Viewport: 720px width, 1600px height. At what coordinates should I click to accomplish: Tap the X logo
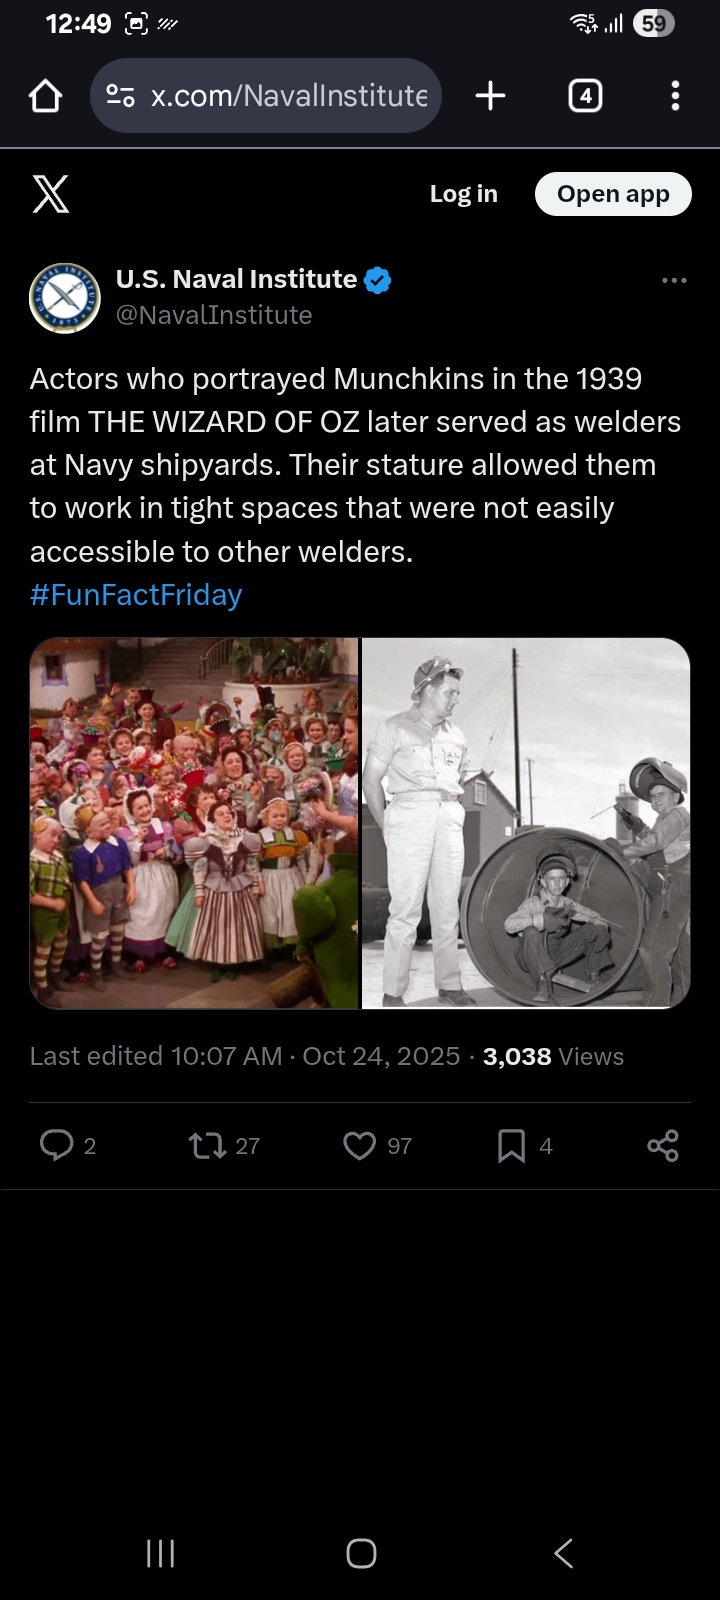[x=51, y=194]
